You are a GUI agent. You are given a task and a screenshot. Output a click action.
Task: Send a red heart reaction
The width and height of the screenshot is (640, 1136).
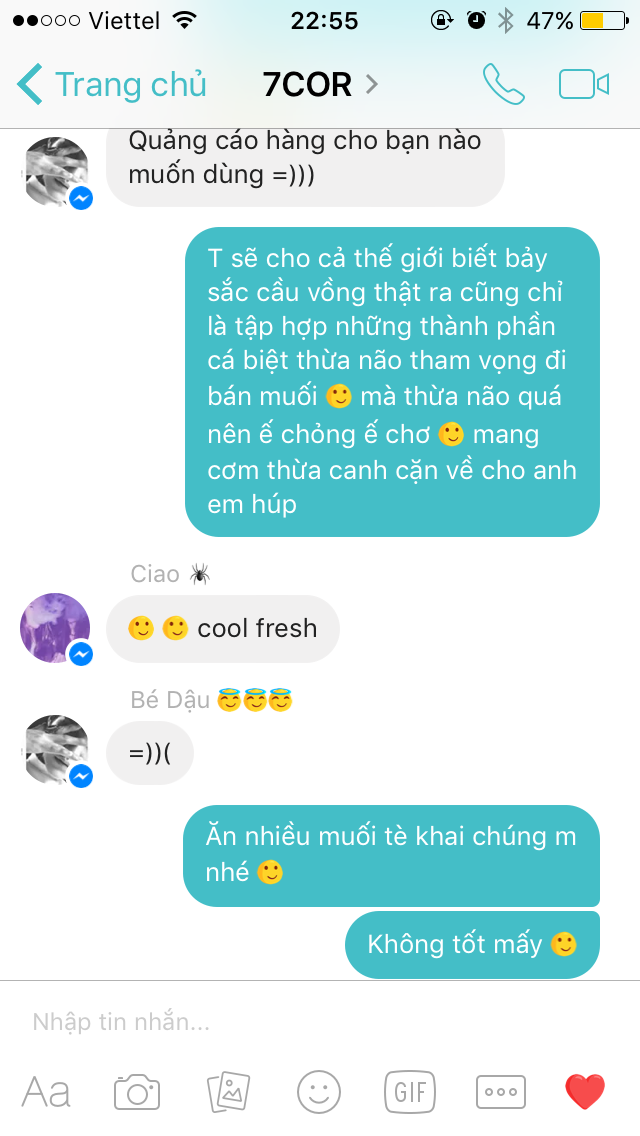(585, 1092)
